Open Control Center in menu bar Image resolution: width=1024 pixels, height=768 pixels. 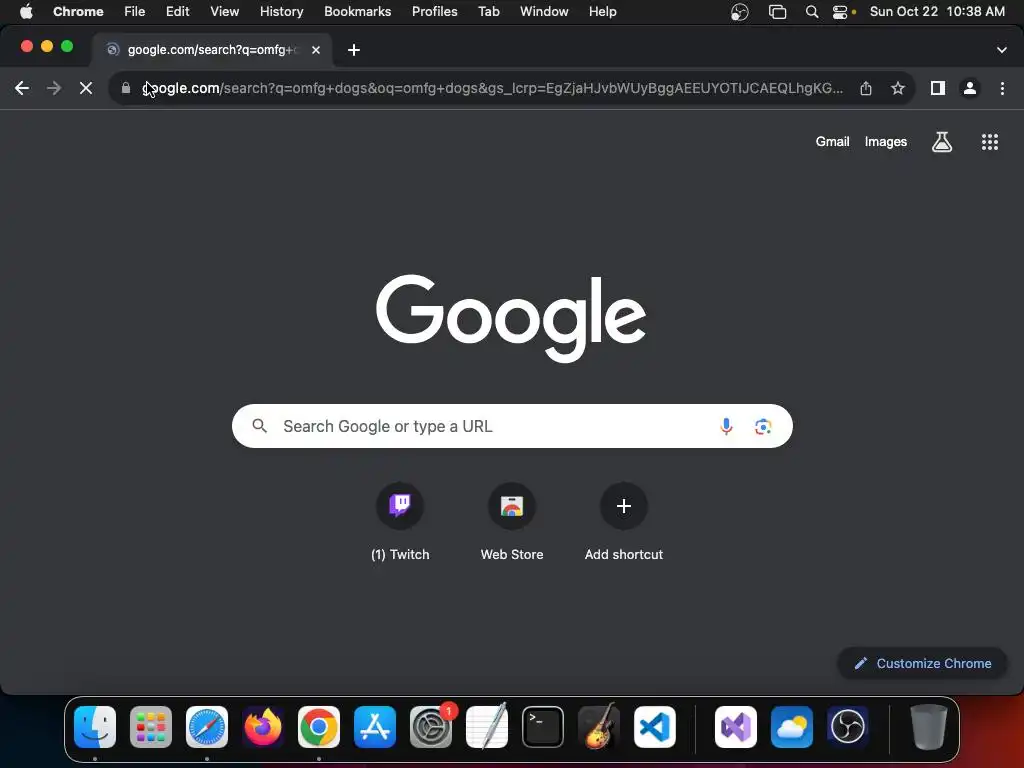pyautogui.click(x=840, y=12)
